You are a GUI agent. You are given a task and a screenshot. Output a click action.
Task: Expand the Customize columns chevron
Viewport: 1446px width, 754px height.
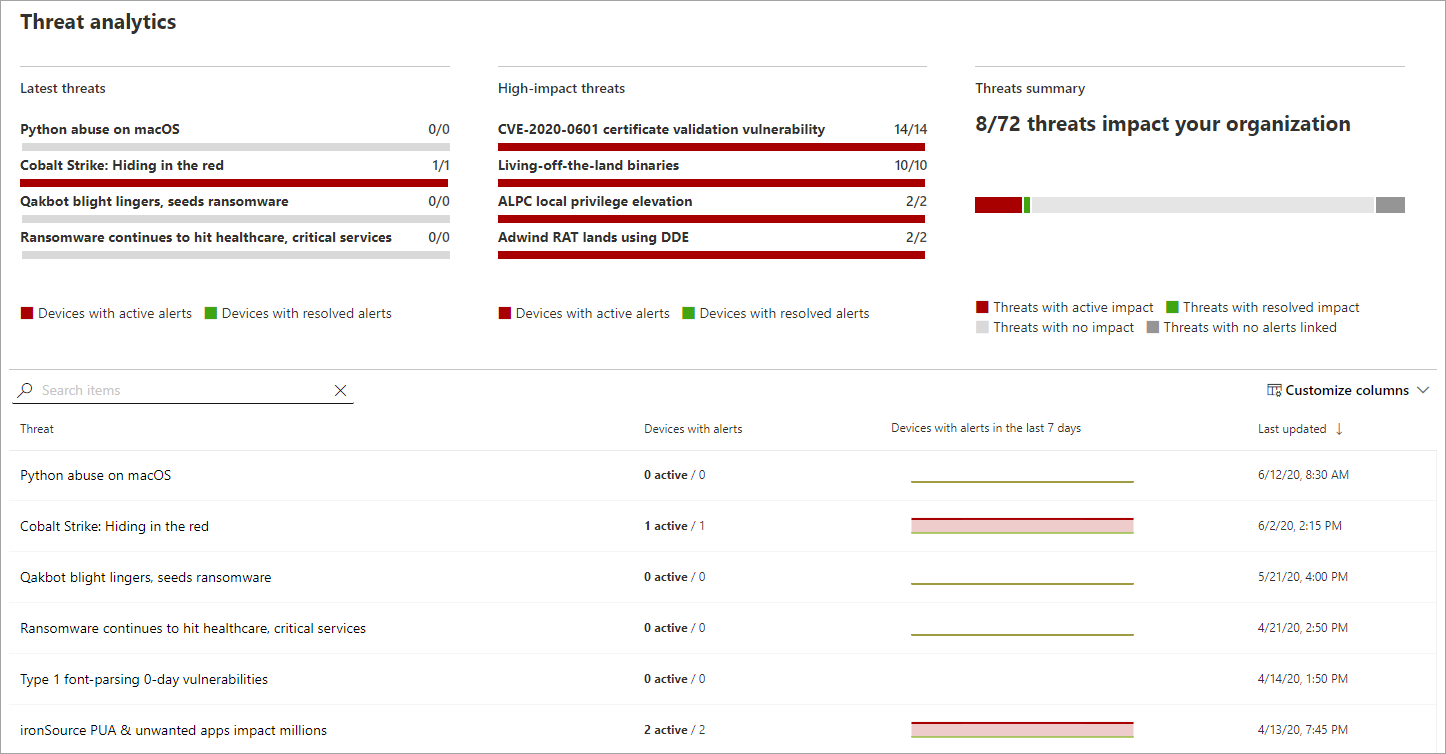click(x=1424, y=390)
